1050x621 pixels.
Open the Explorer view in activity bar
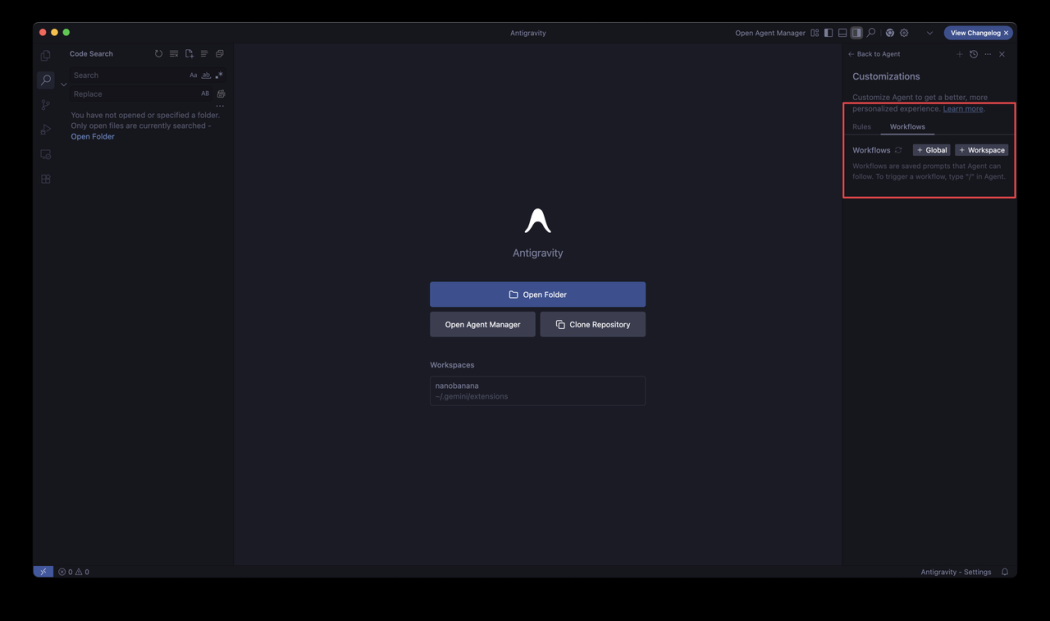point(46,56)
